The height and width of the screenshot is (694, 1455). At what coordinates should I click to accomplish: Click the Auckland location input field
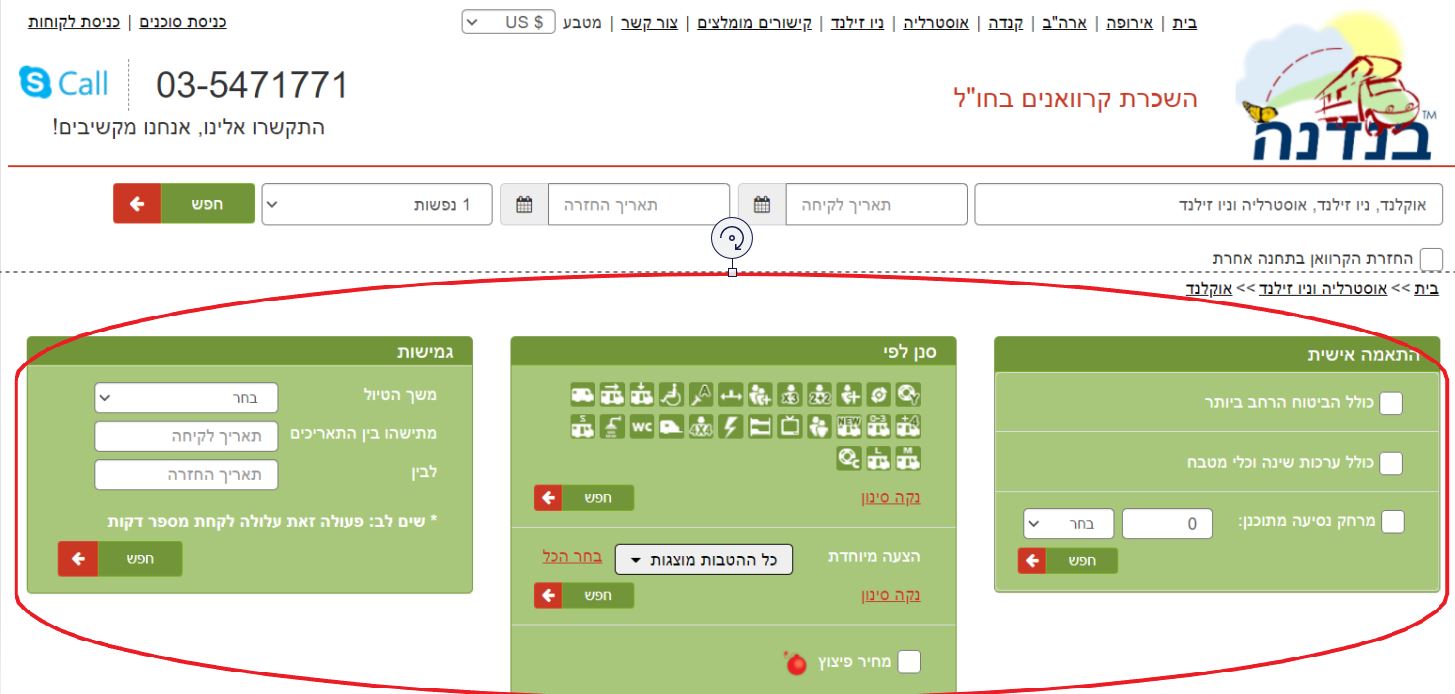tap(1207, 204)
